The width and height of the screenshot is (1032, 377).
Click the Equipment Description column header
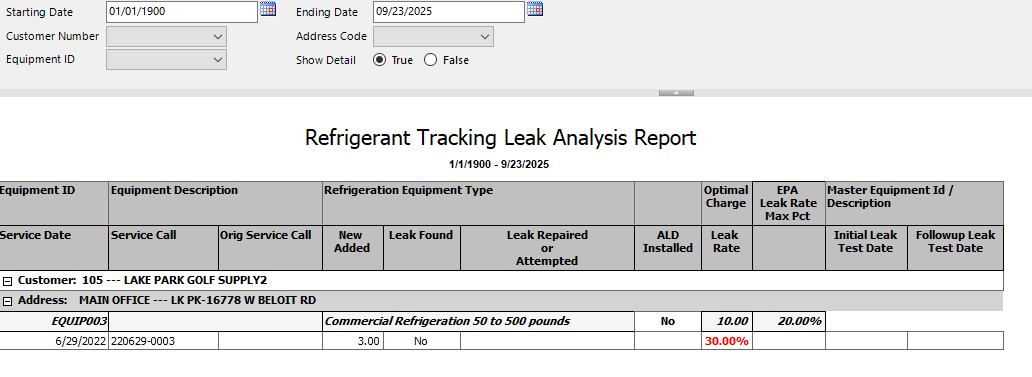pos(215,203)
